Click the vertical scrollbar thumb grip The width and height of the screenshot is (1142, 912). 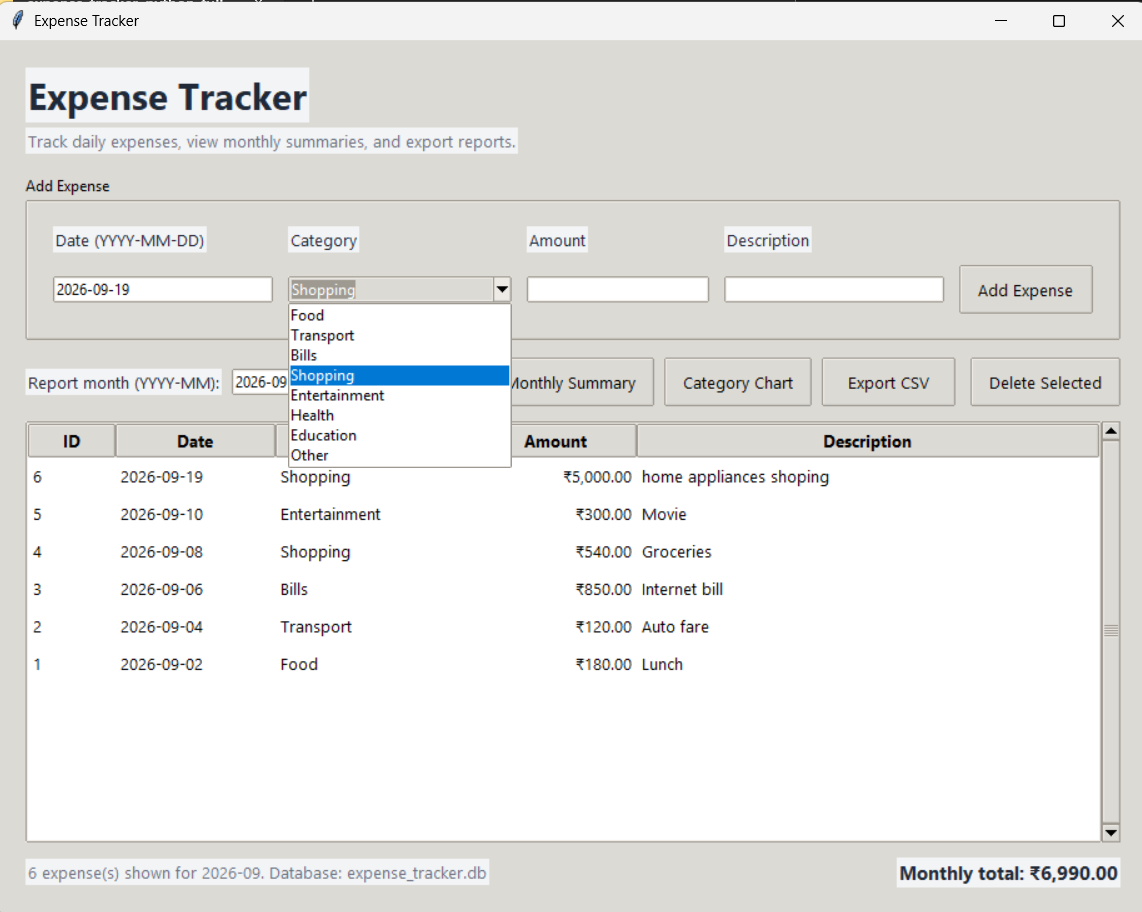(x=1111, y=631)
